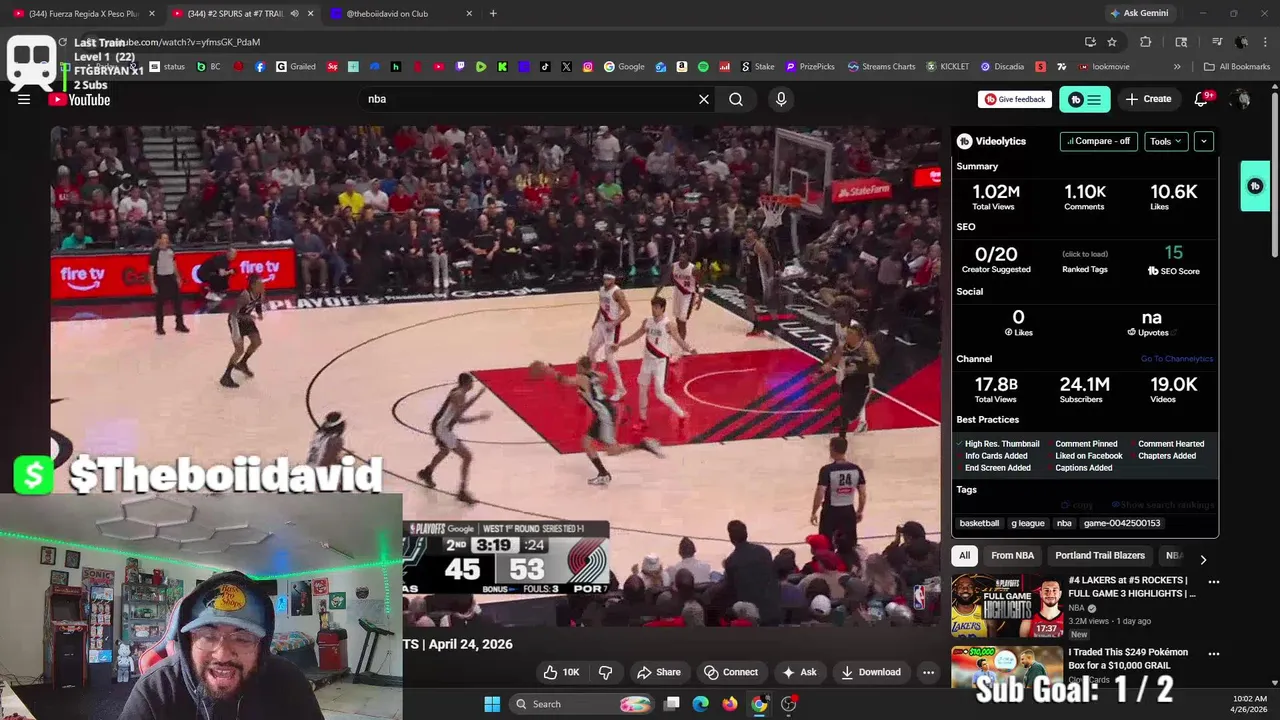Screen dimensions: 1280x720
Task: Click the TubeBuddy floating side button
Action: click(x=1255, y=186)
